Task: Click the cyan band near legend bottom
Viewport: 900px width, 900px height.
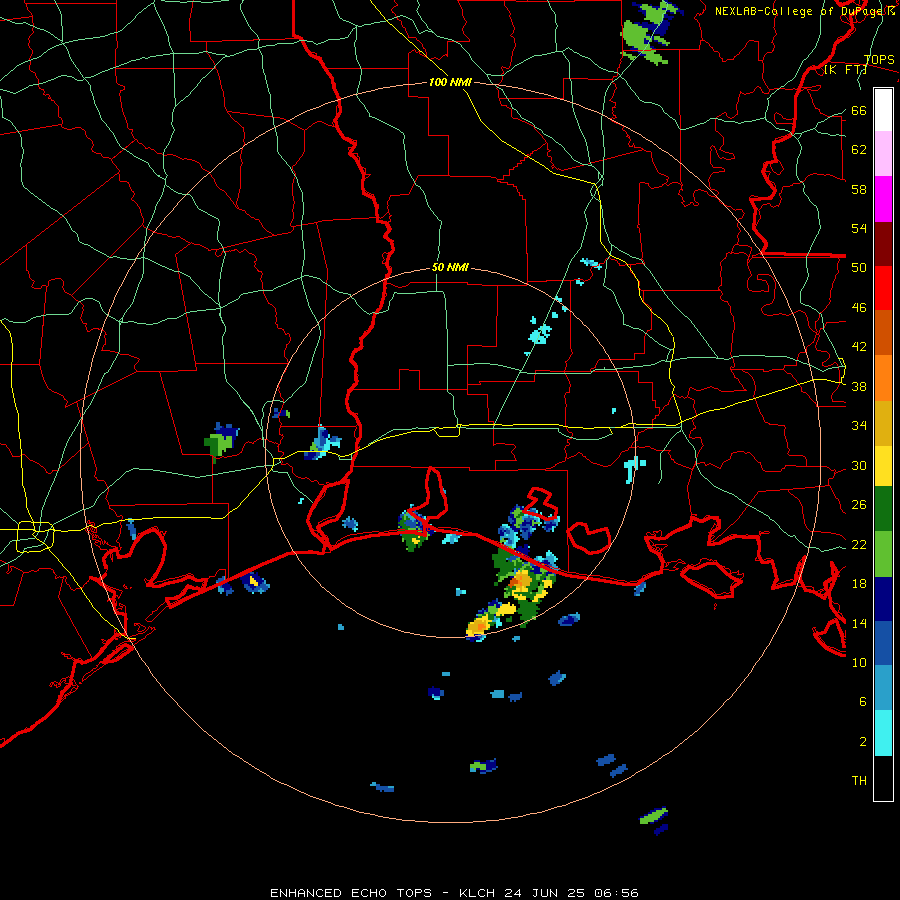Action: [883, 733]
